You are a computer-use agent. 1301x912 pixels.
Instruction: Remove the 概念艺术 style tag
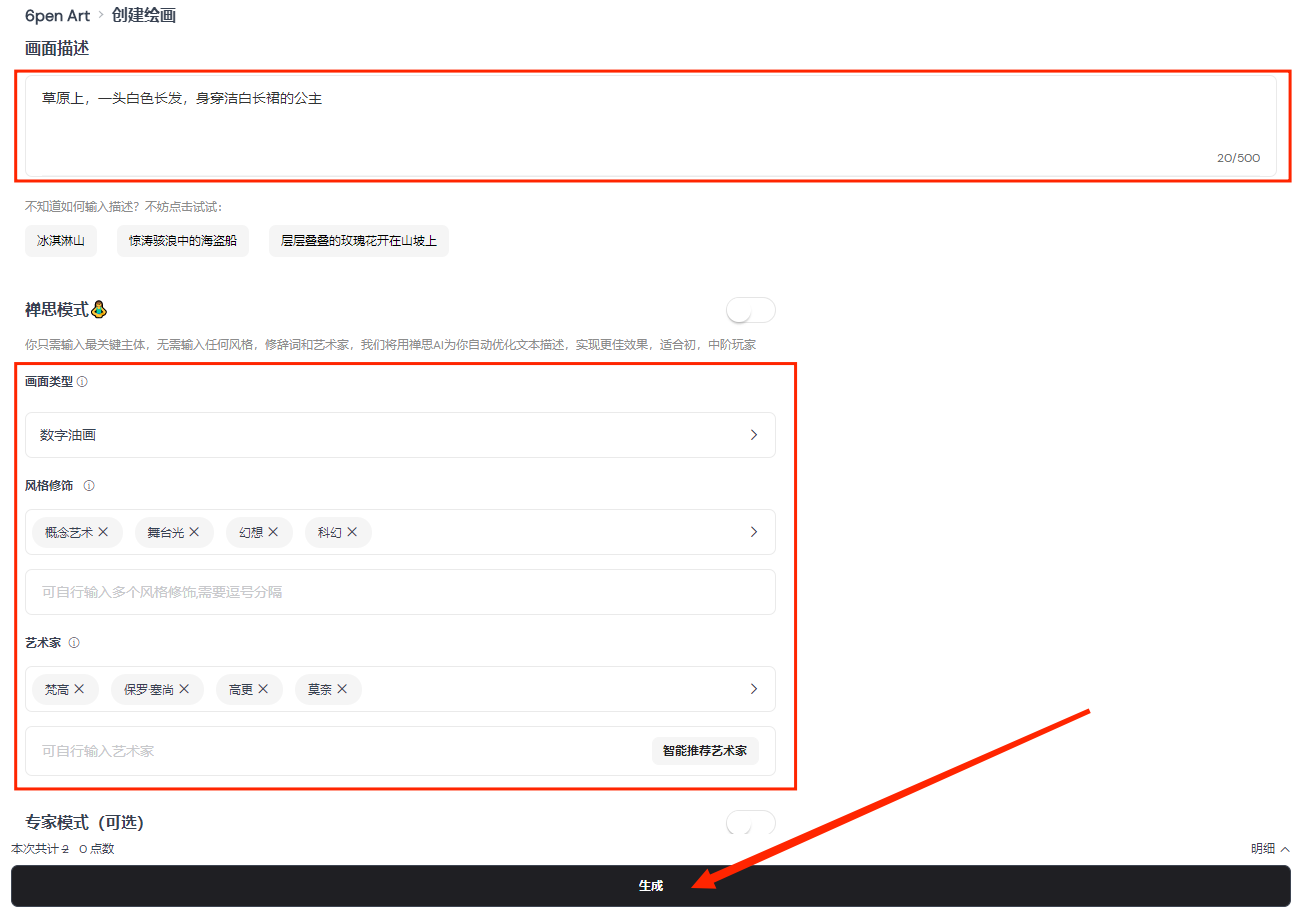coord(103,532)
